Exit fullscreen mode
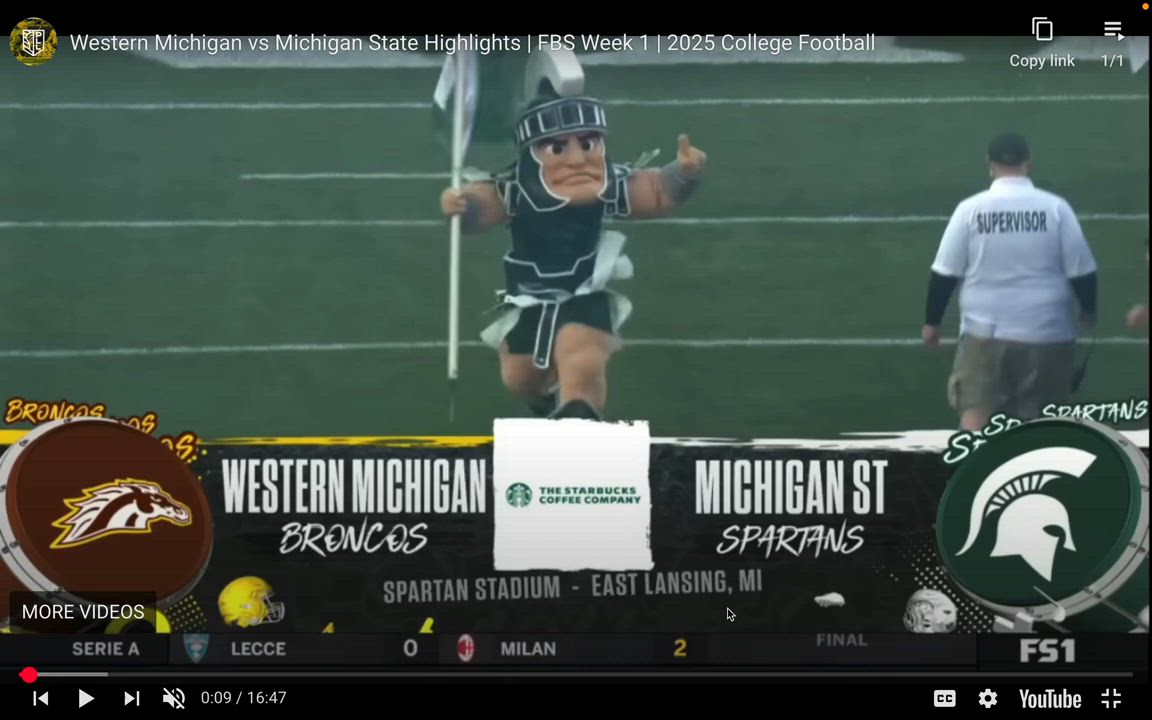The height and width of the screenshot is (720, 1152). (1111, 698)
